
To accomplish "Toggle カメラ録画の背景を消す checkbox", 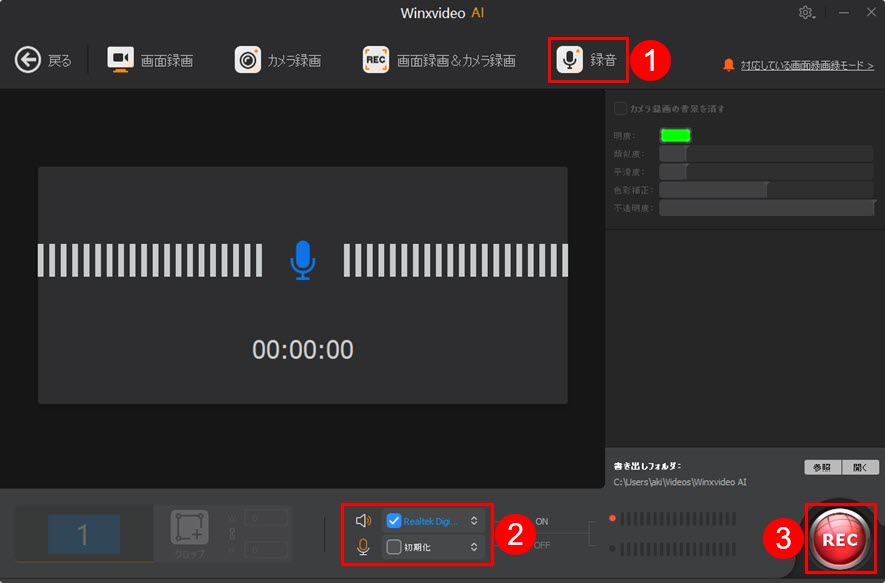I will pyautogui.click(x=620, y=108).
